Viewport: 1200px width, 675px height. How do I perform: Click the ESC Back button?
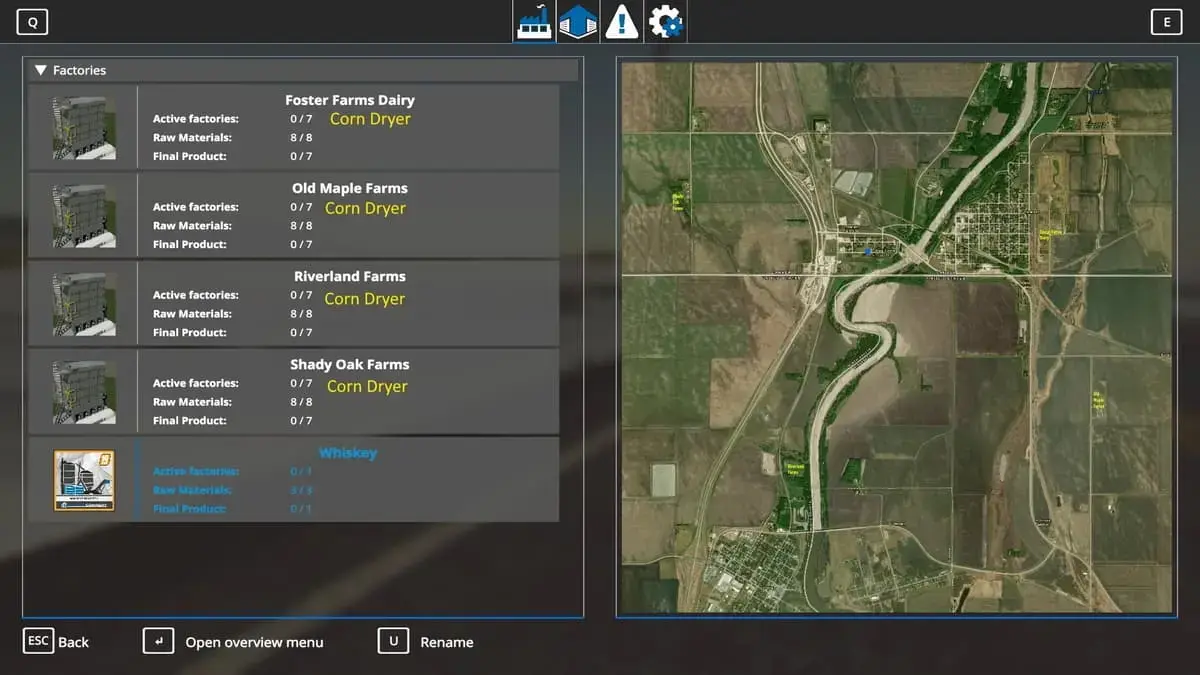pyautogui.click(x=56, y=641)
